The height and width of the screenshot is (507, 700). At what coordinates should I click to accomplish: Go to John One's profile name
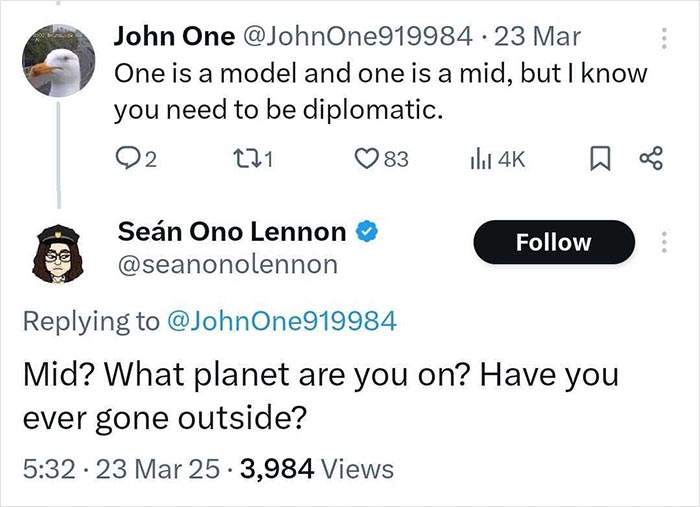pyautogui.click(x=171, y=38)
